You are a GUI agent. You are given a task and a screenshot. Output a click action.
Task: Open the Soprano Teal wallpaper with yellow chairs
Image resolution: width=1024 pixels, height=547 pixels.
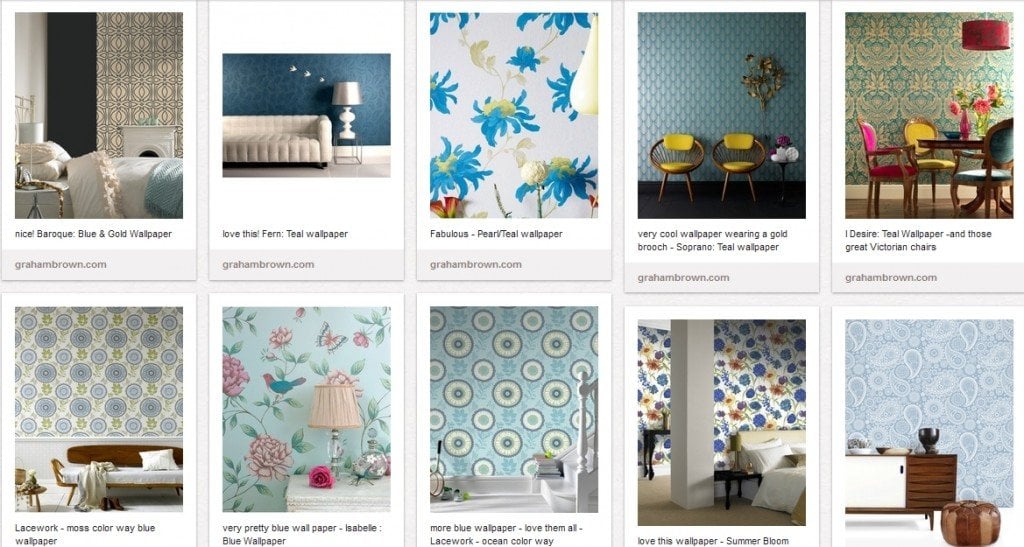pyautogui.click(x=722, y=116)
